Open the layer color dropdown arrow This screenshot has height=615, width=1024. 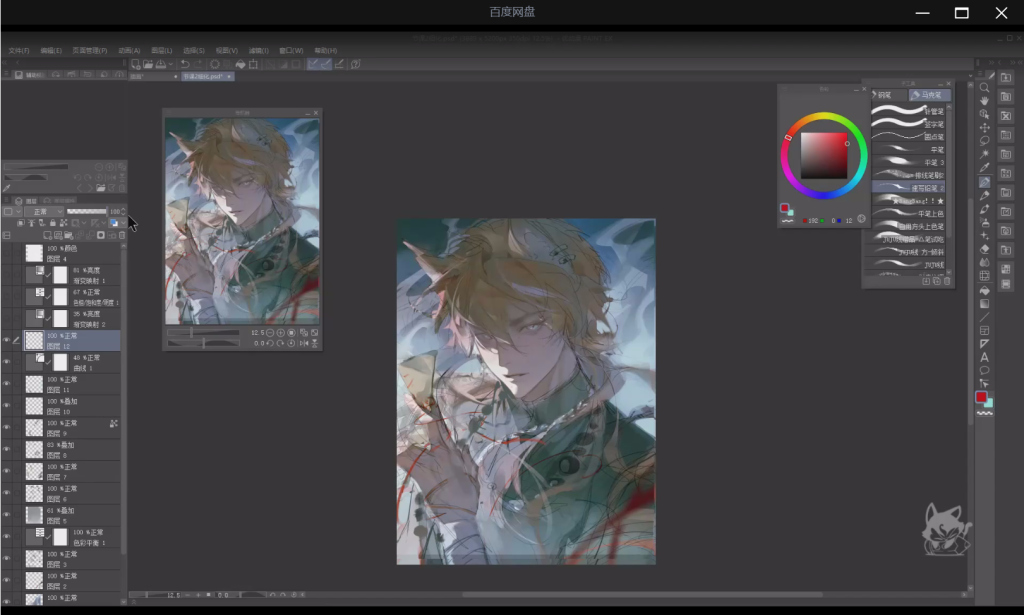(x=122, y=222)
